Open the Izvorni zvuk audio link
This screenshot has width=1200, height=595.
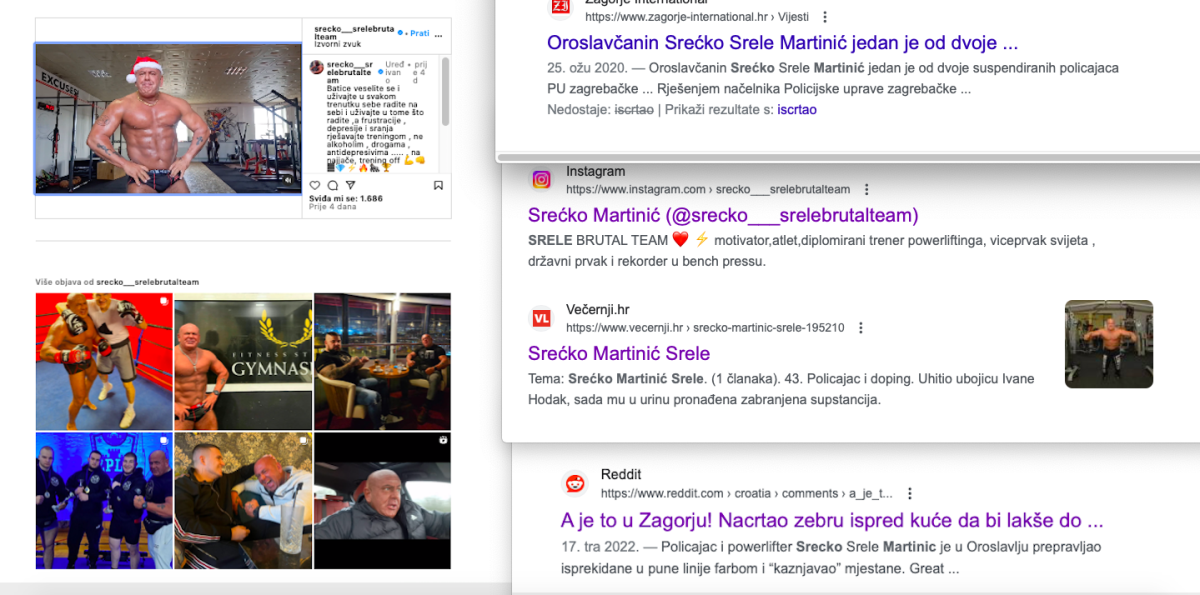pos(337,44)
